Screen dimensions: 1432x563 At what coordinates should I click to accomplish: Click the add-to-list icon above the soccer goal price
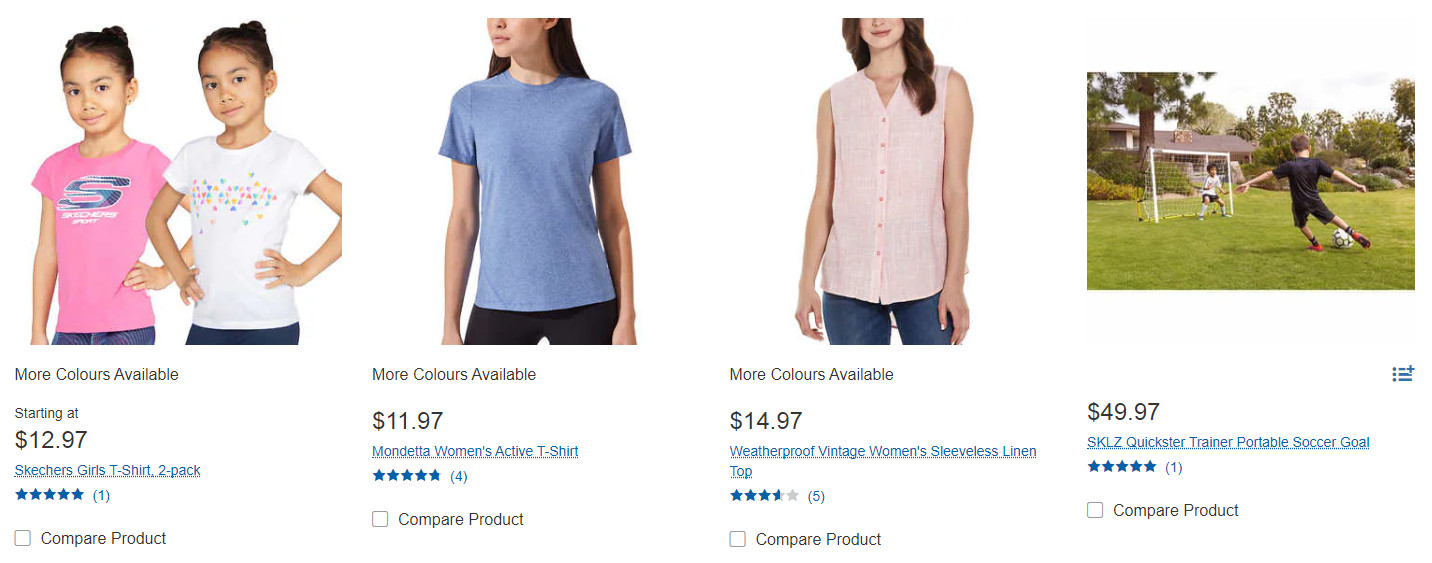click(x=1403, y=374)
